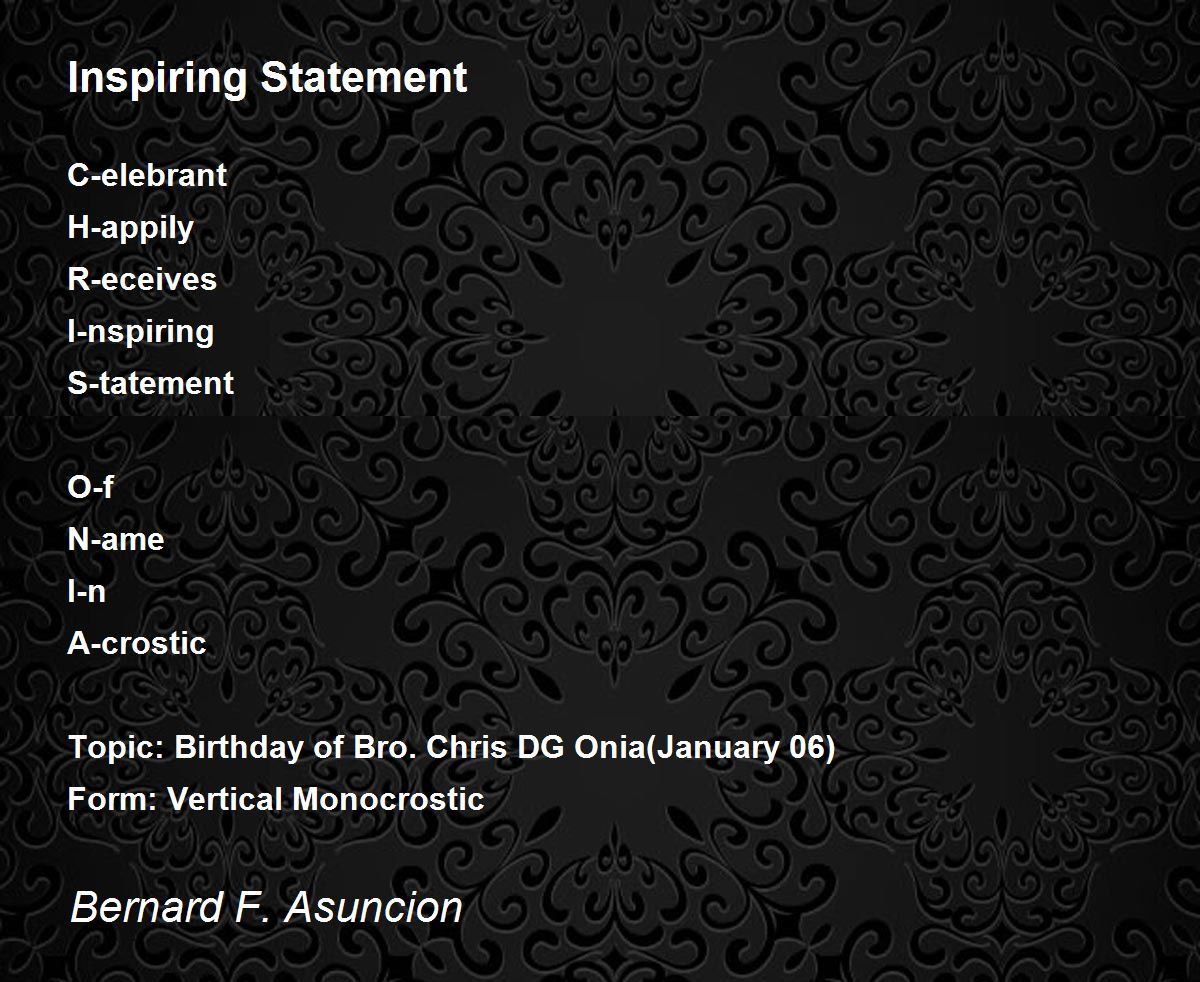Click the "Topic:" label

[116, 747]
